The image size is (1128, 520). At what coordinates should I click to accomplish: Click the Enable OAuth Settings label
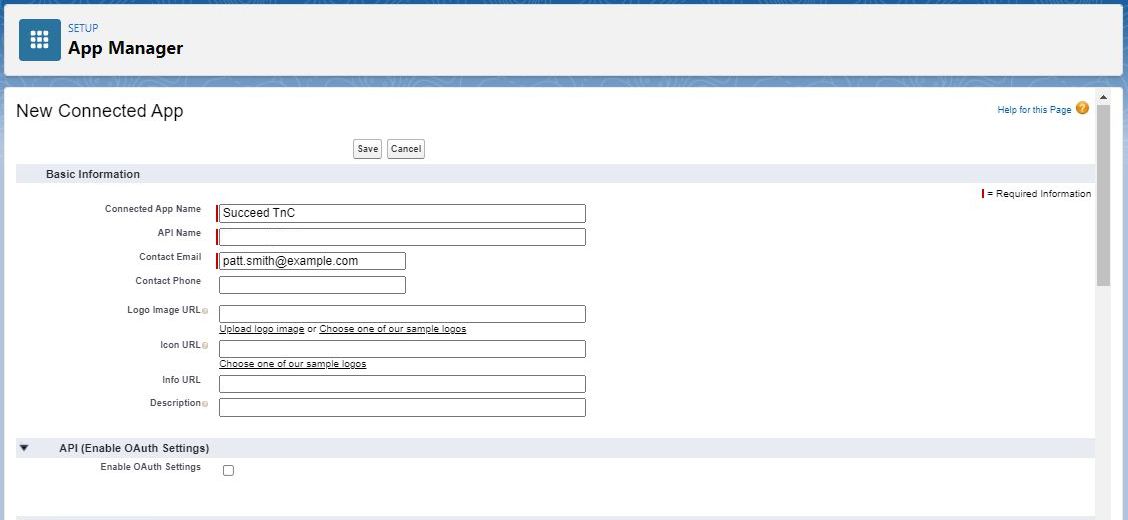(150, 467)
